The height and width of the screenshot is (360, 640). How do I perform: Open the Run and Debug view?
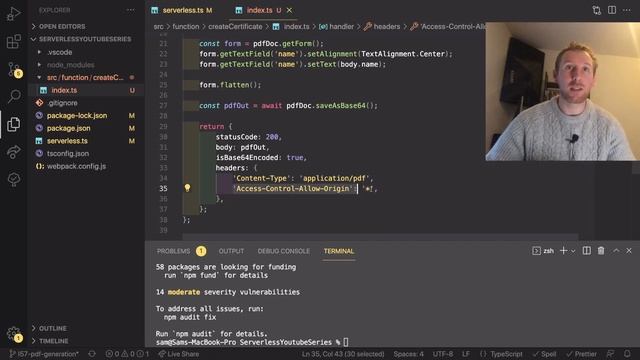(x=13, y=13)
